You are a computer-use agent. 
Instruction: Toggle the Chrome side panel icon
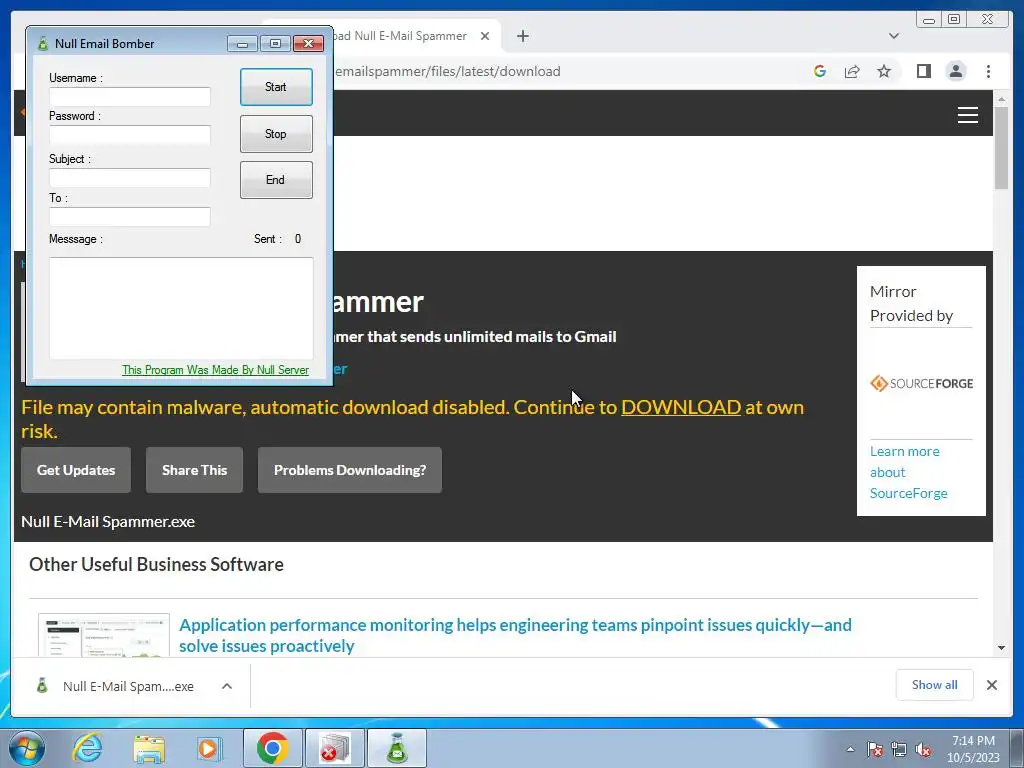(x=923, y=71)
